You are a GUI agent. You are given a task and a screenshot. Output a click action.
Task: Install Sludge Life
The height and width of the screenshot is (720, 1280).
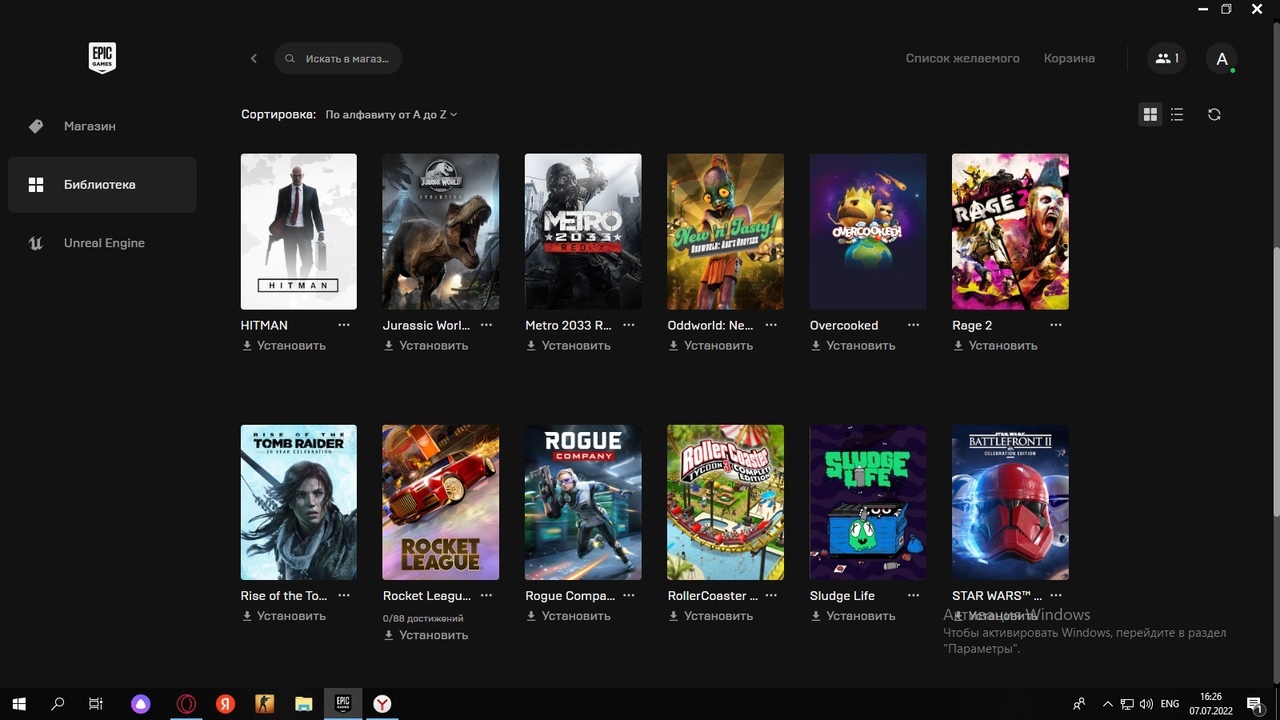click(x=853, y=616)
